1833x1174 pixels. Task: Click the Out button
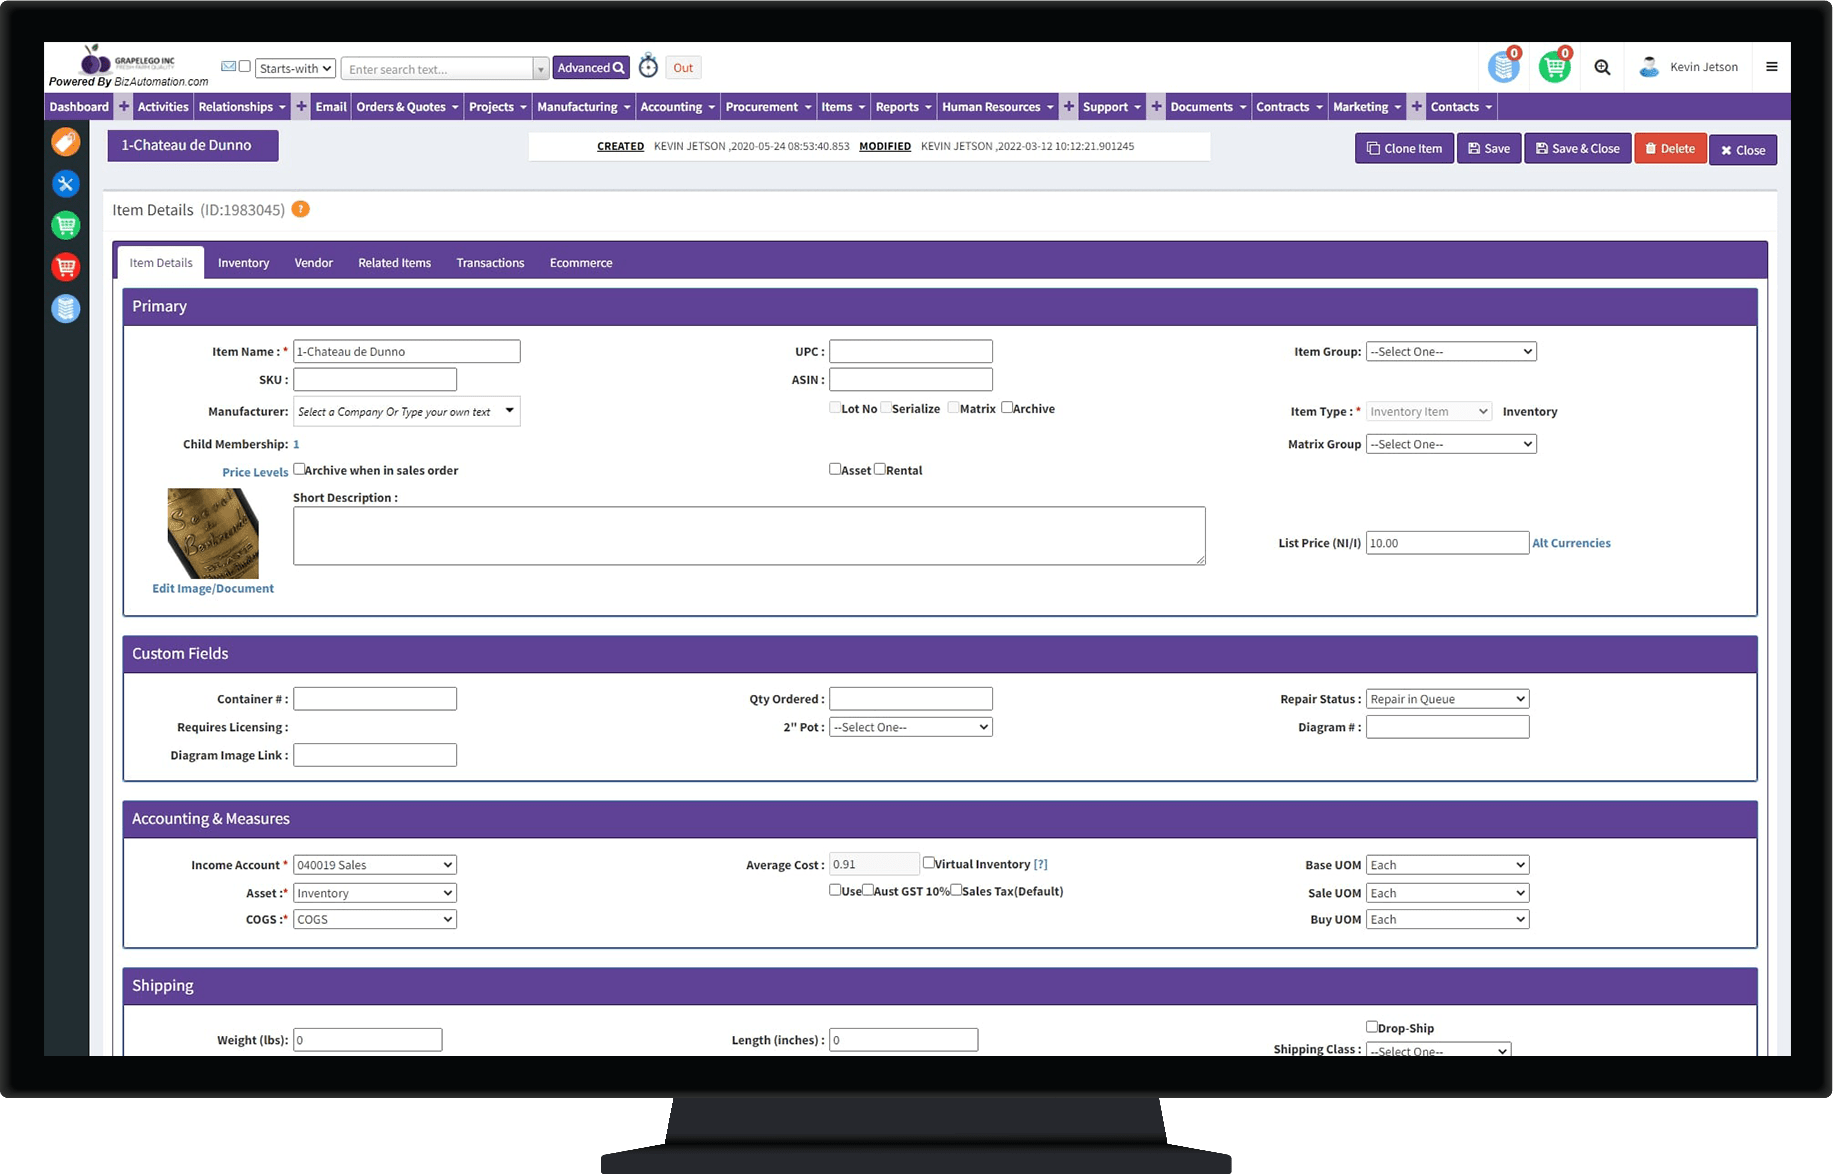(x=683, y=68)
